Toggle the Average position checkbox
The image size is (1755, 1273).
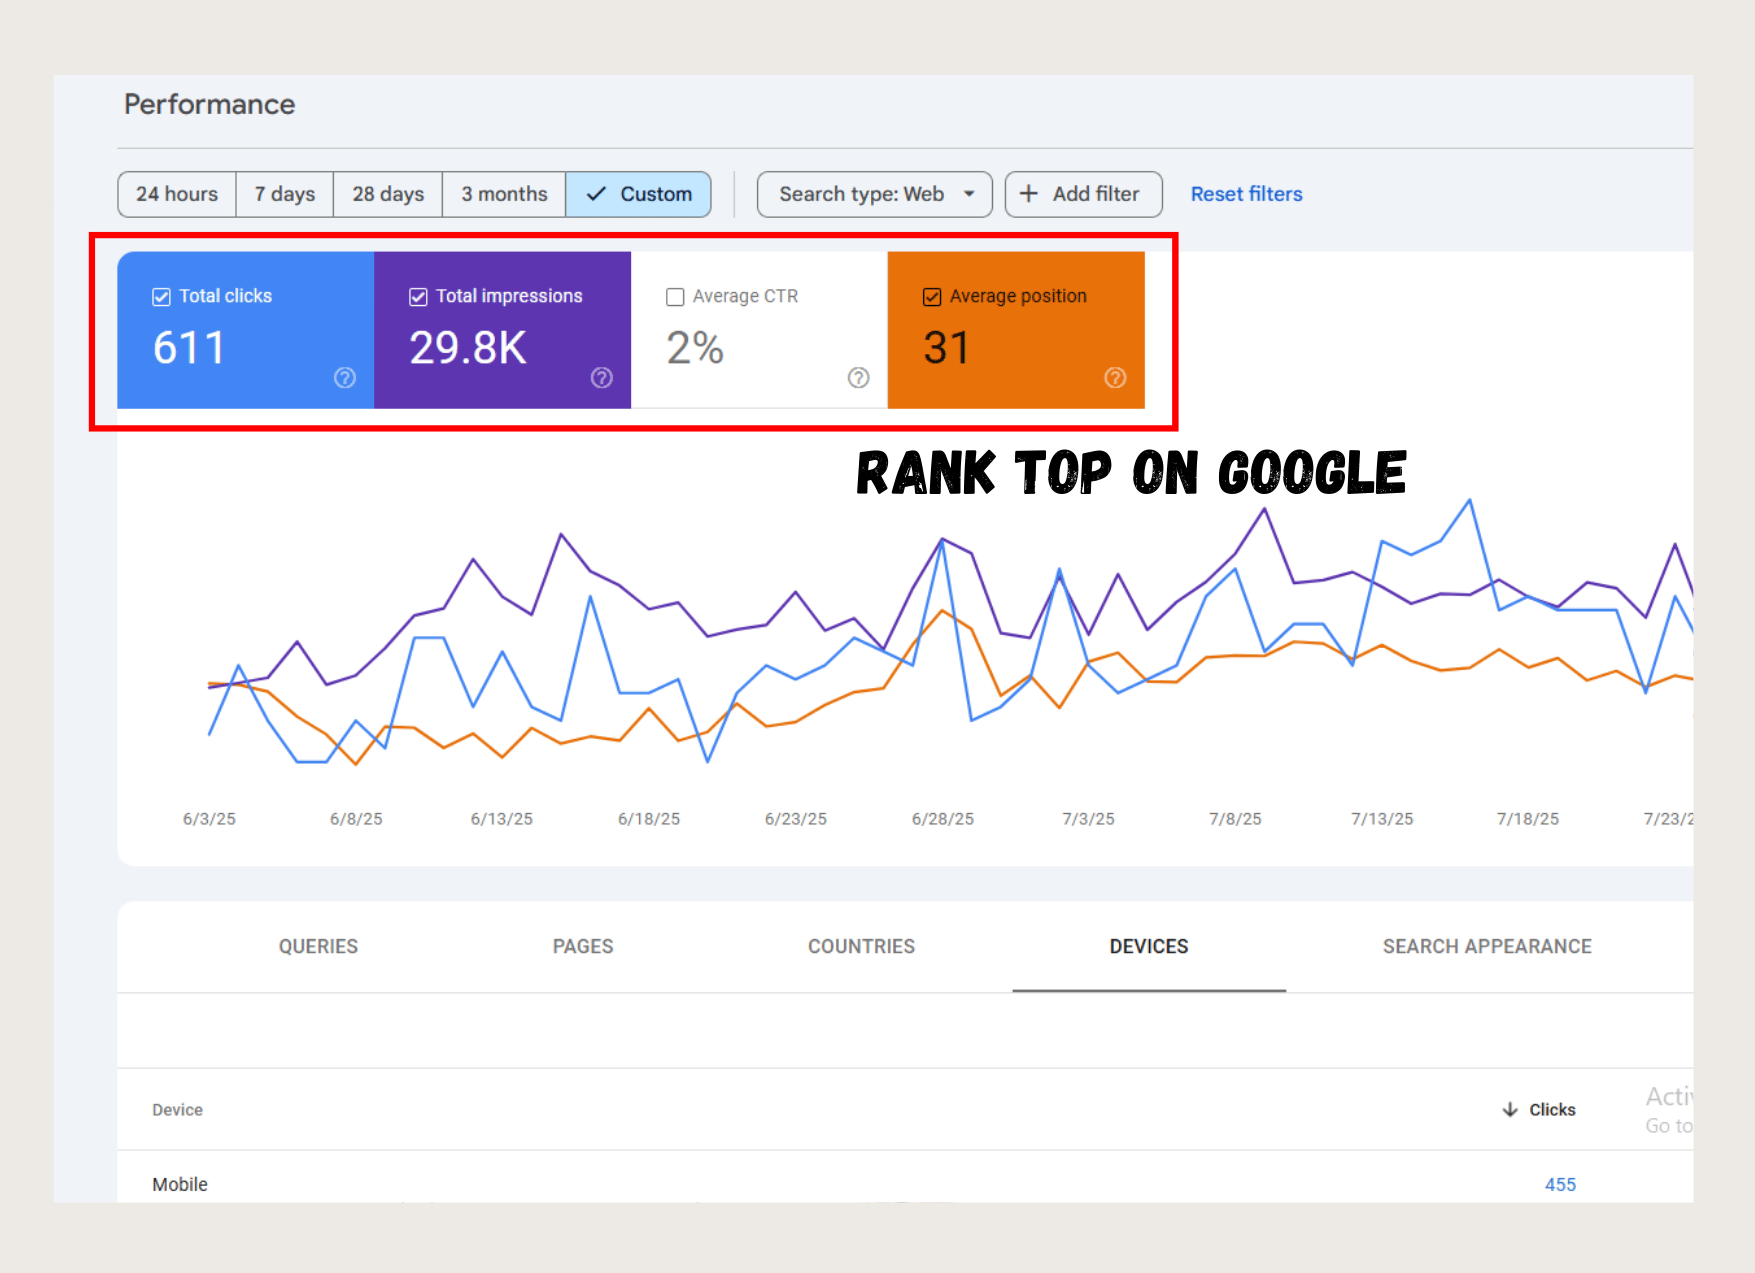(x=931, y=296)
